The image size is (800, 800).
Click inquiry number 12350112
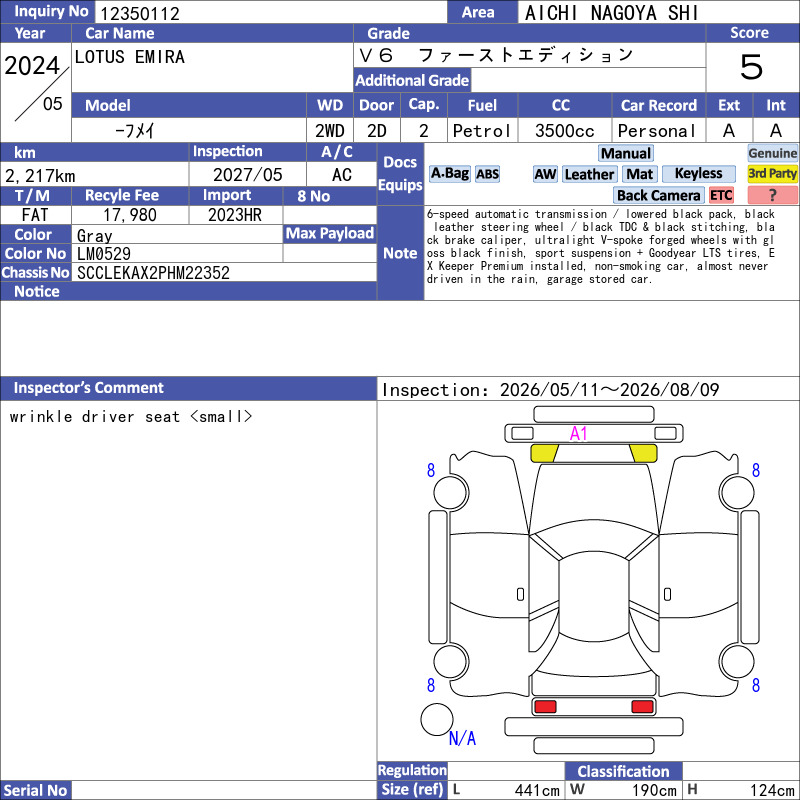coord(140,14)
